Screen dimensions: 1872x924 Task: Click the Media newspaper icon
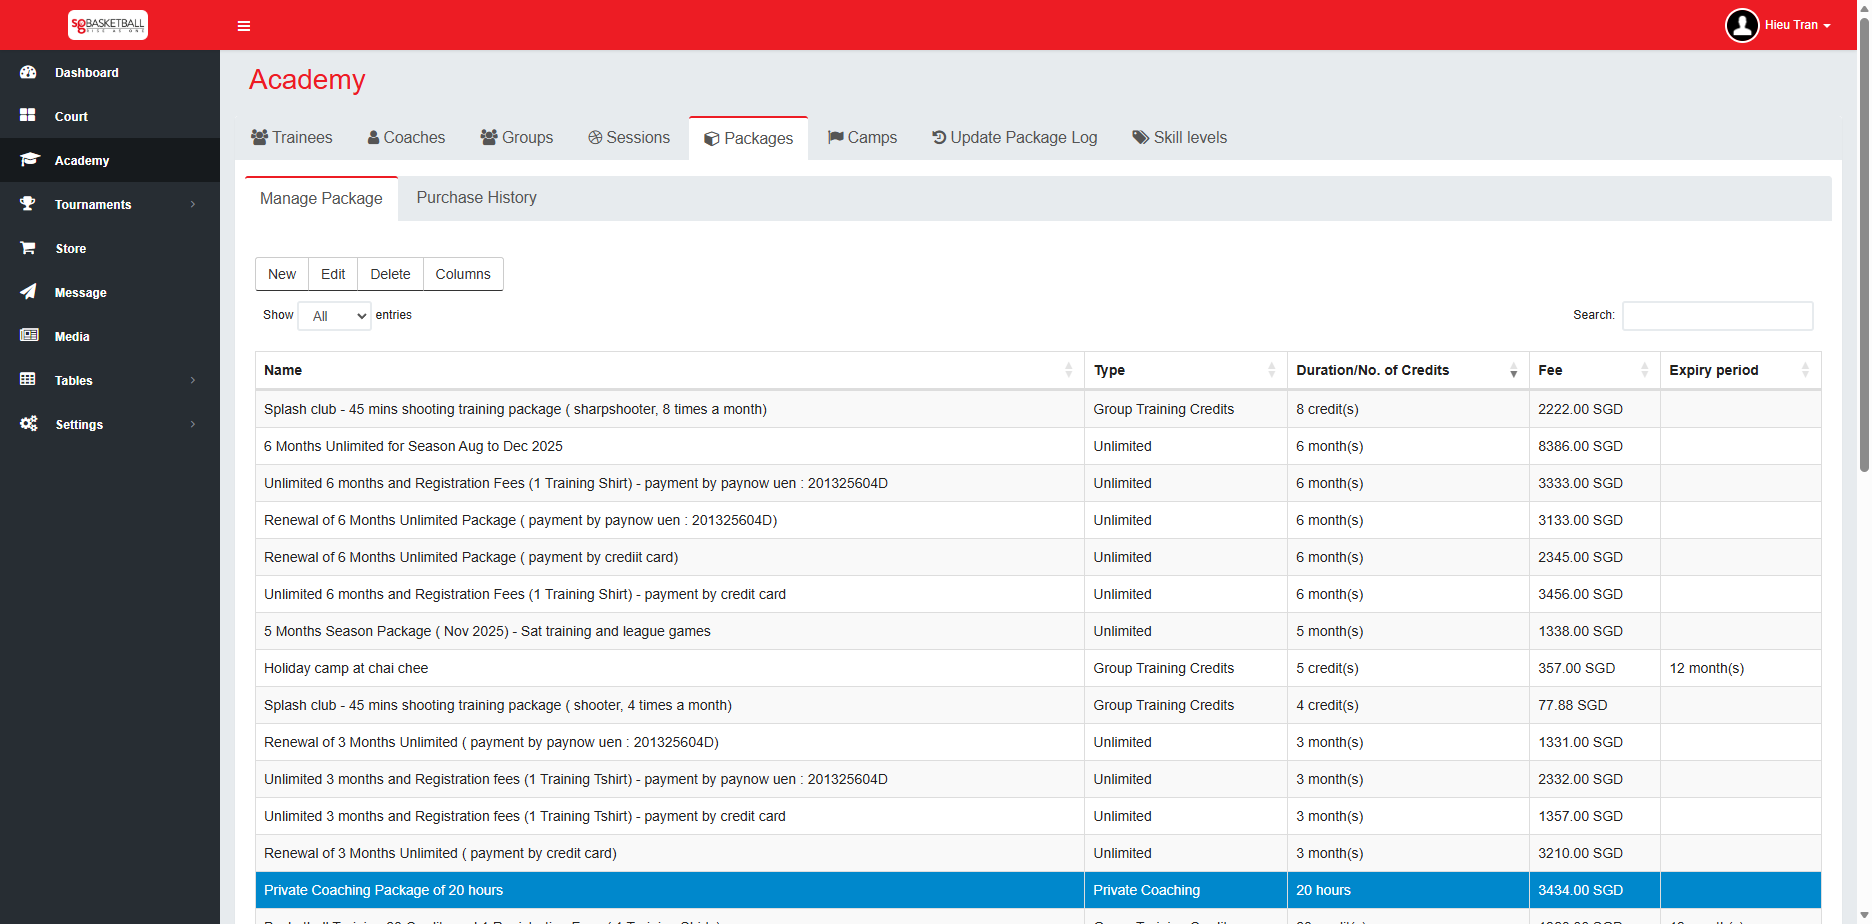click(x=29, y=336)
